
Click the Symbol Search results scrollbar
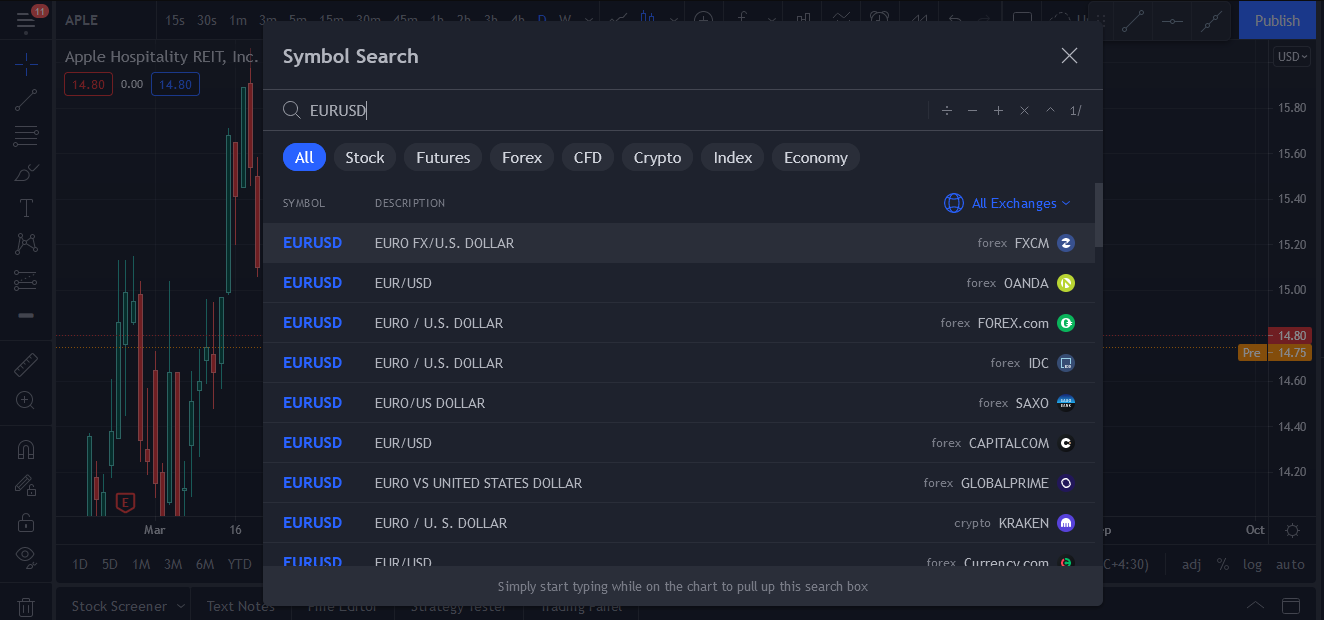[1099, 214]
